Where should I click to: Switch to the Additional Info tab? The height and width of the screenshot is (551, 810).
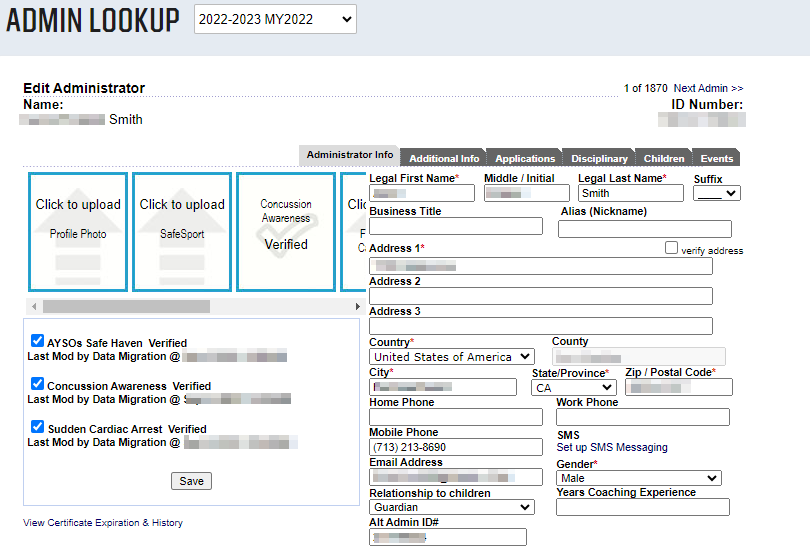click(444, 158)
